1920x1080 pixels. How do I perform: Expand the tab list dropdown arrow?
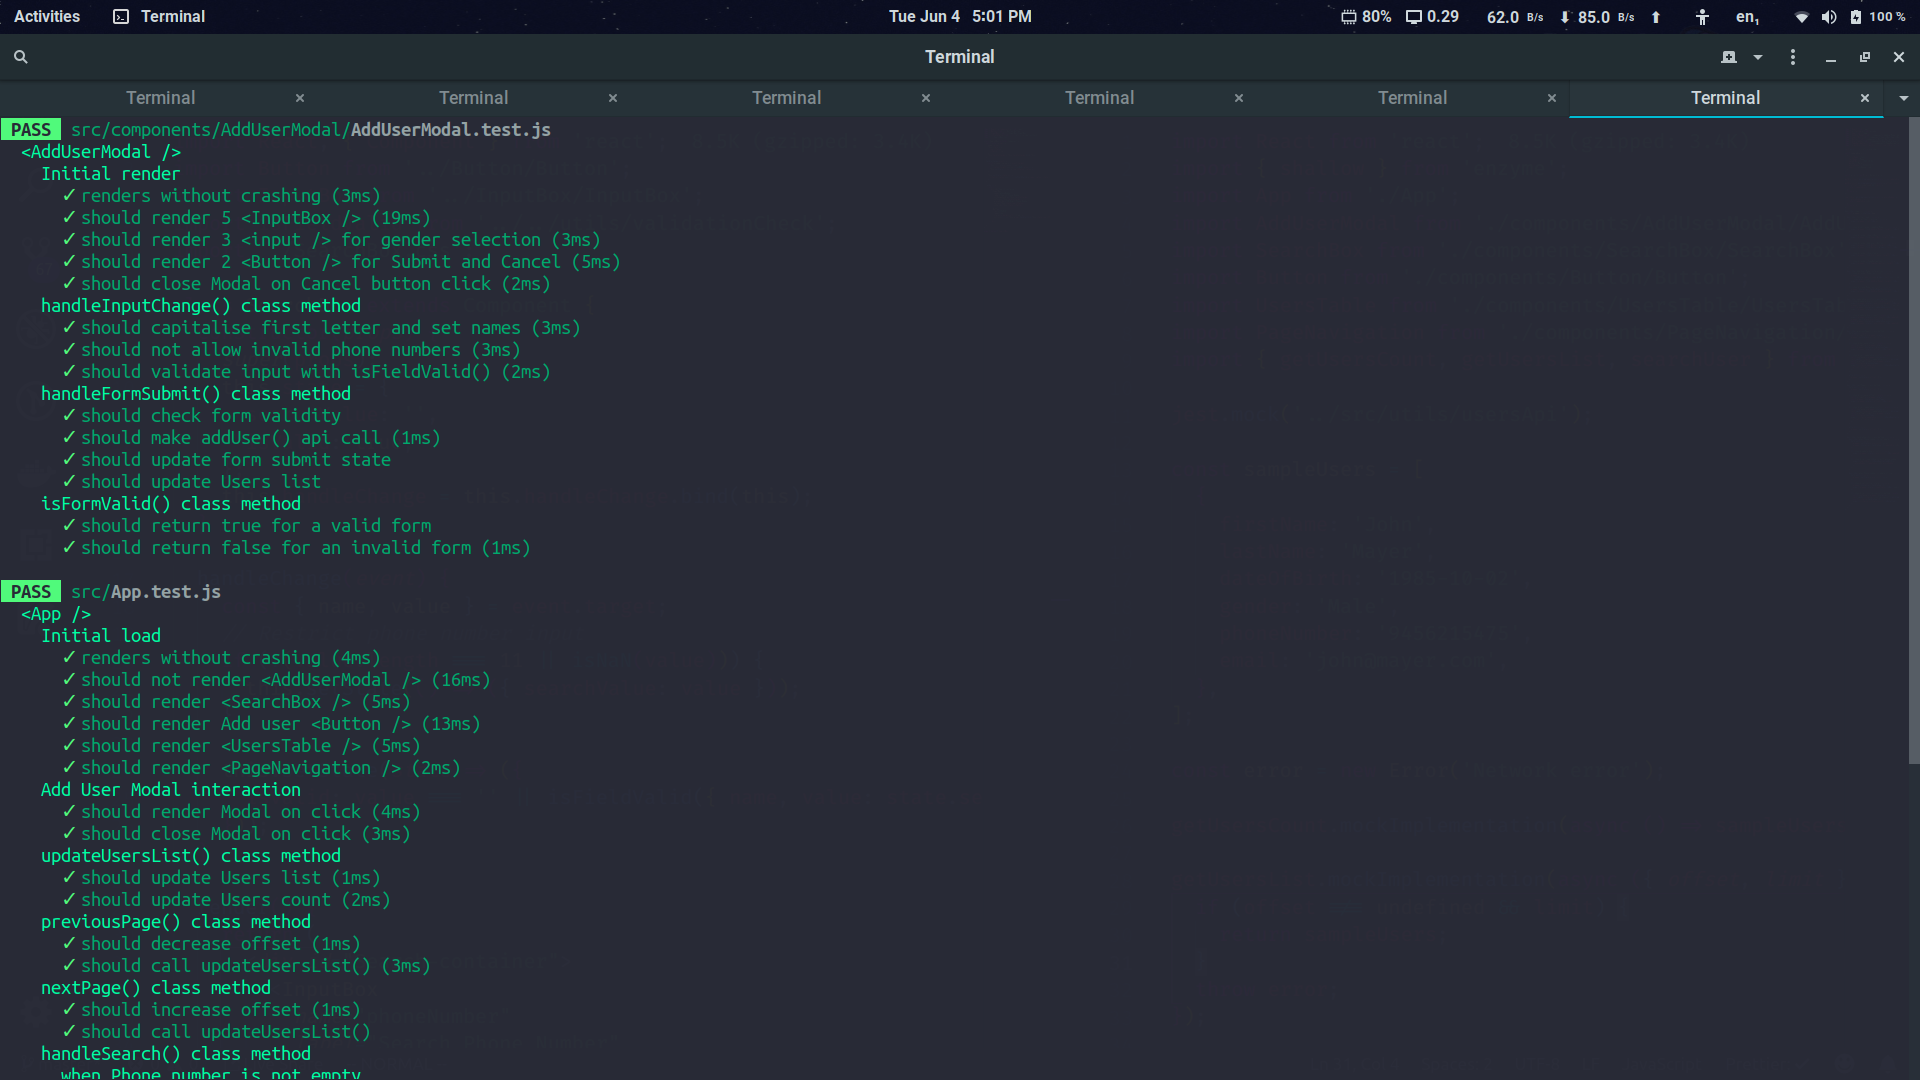[x=1903, y=98]
